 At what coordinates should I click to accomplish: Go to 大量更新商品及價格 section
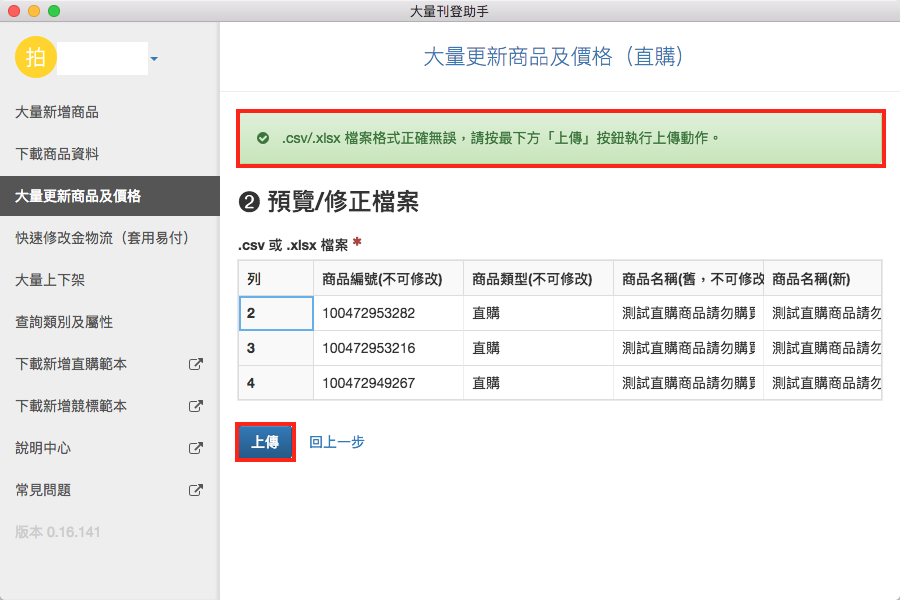pyautogui.click(x=78, y=196)
